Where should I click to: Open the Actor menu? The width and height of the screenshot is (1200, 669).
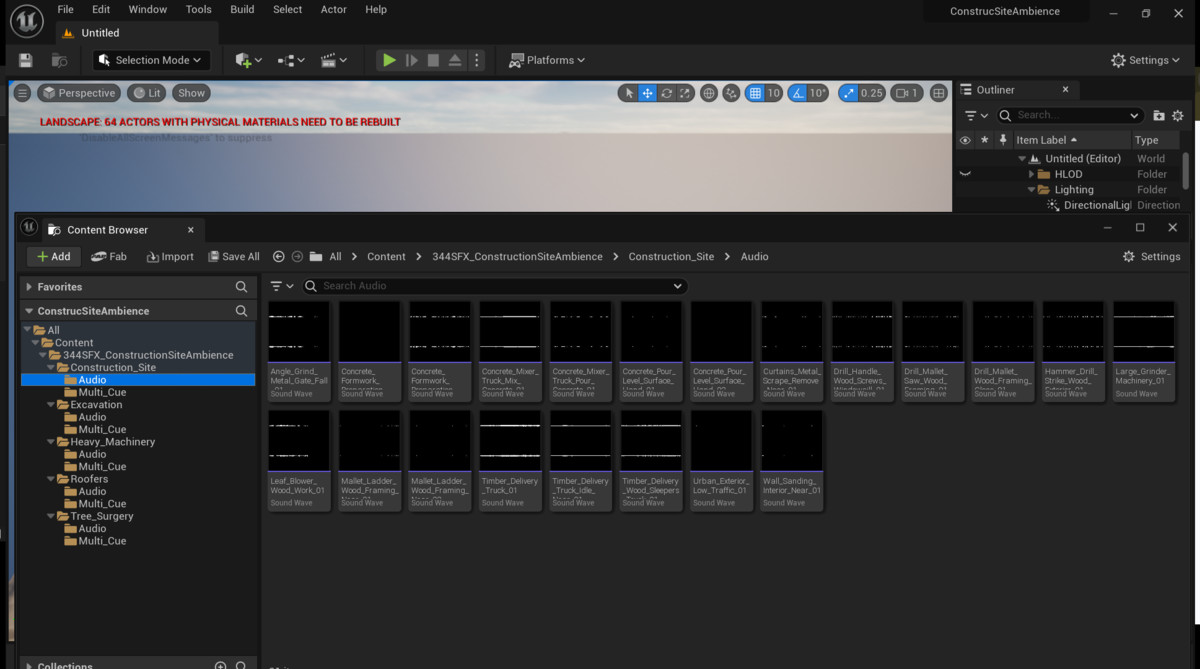[334, 9]
